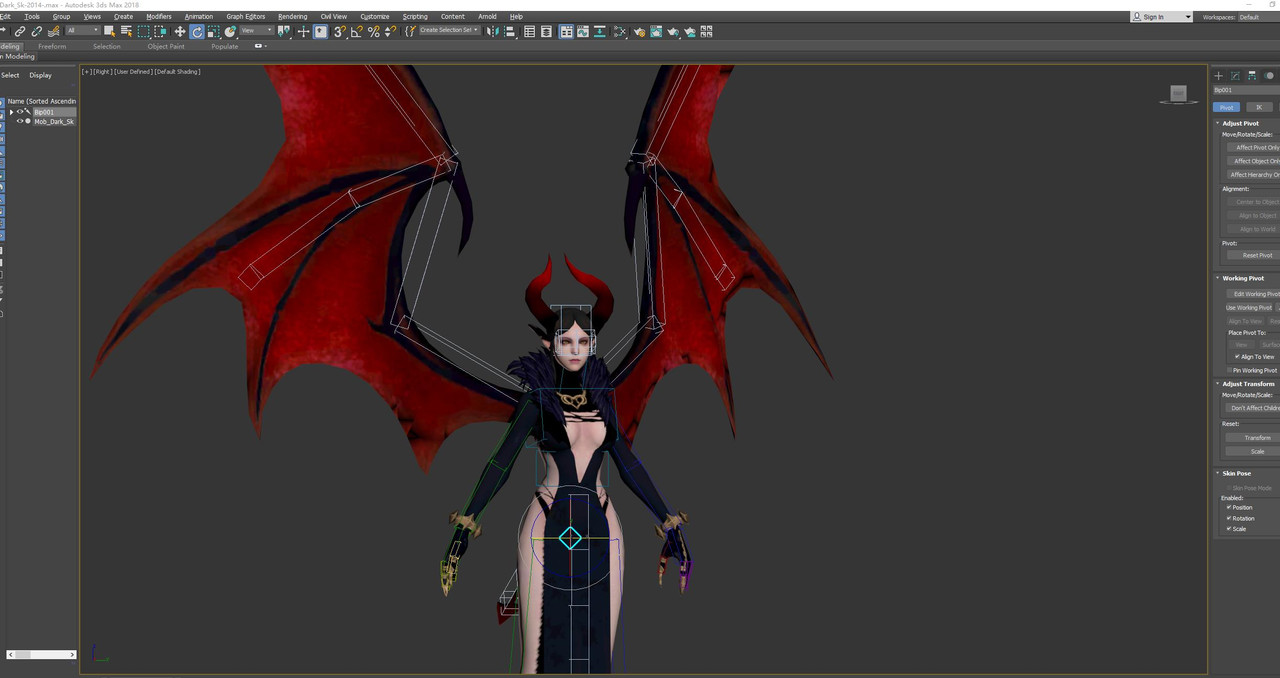The image size is (1280, 678).
Task: Toggle the Percent Snap icon
Action: (x=374, y=32)
